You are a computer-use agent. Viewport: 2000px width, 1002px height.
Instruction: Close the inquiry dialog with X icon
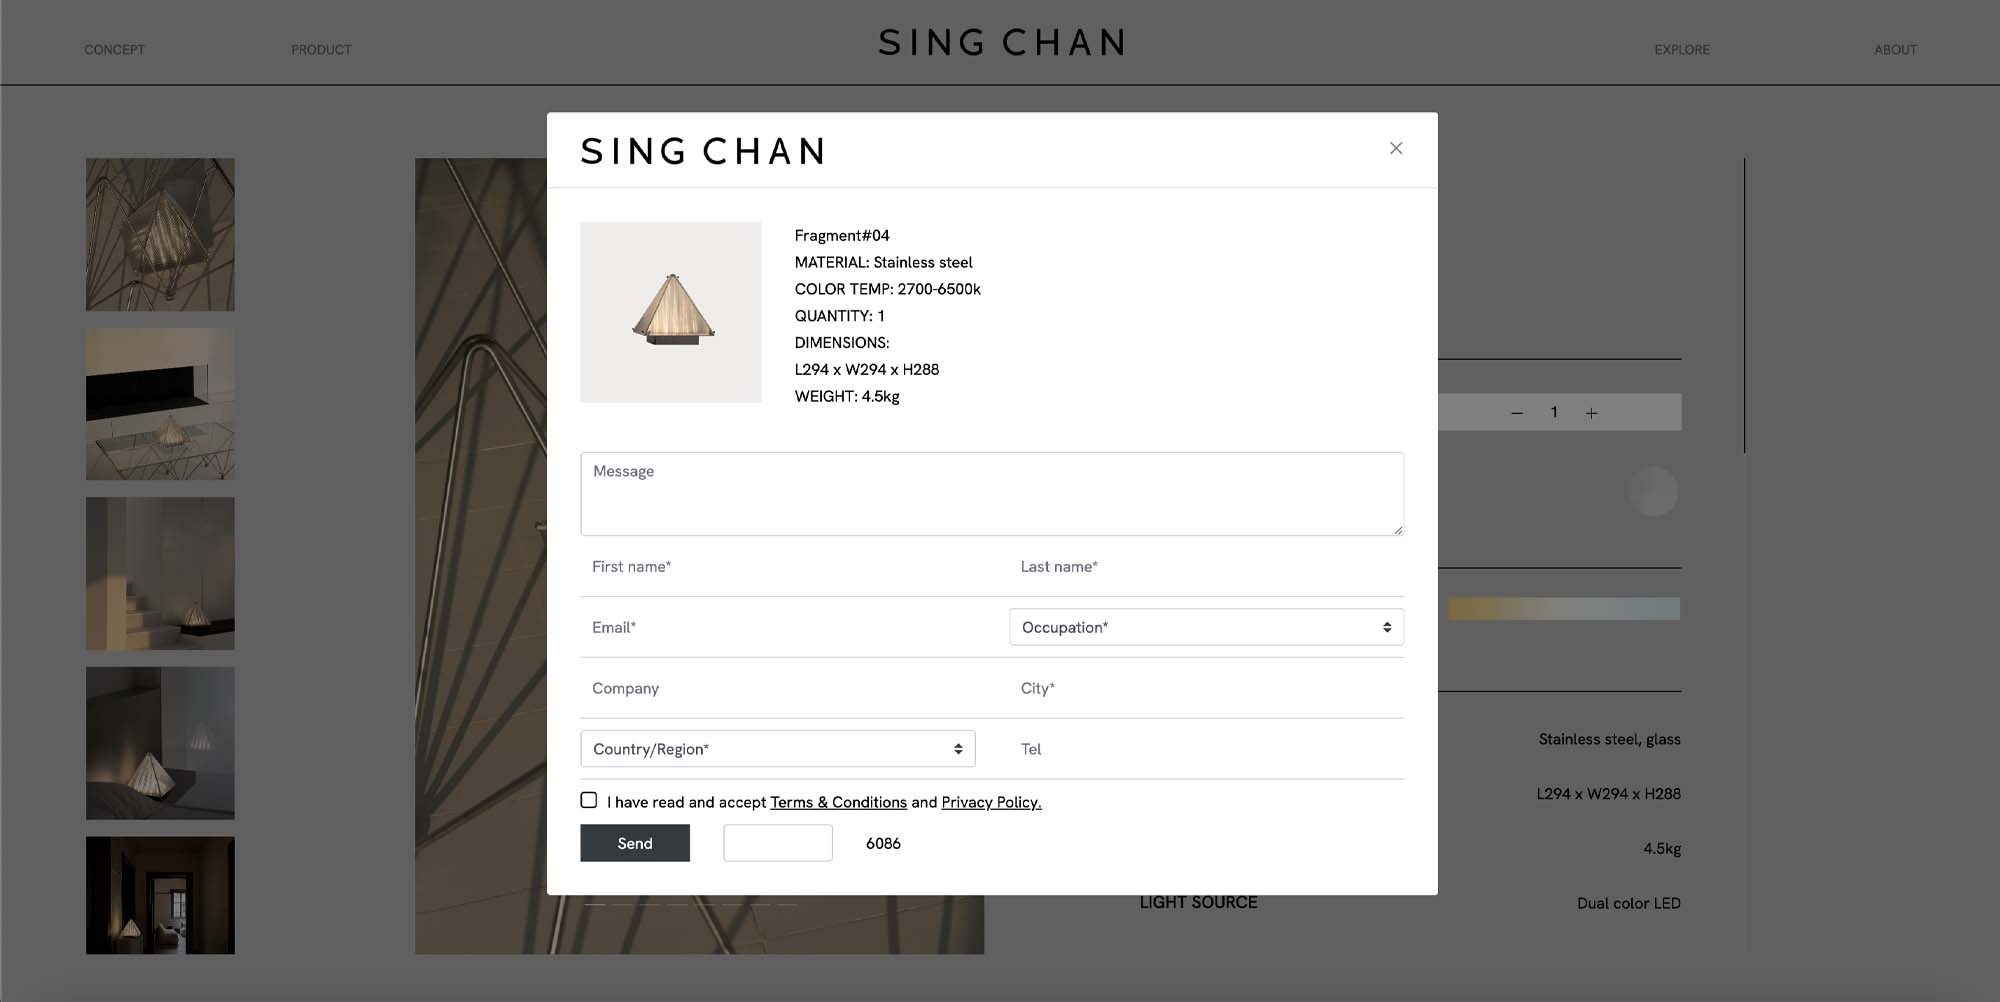pyautogui.click(x=1396, y=148)
